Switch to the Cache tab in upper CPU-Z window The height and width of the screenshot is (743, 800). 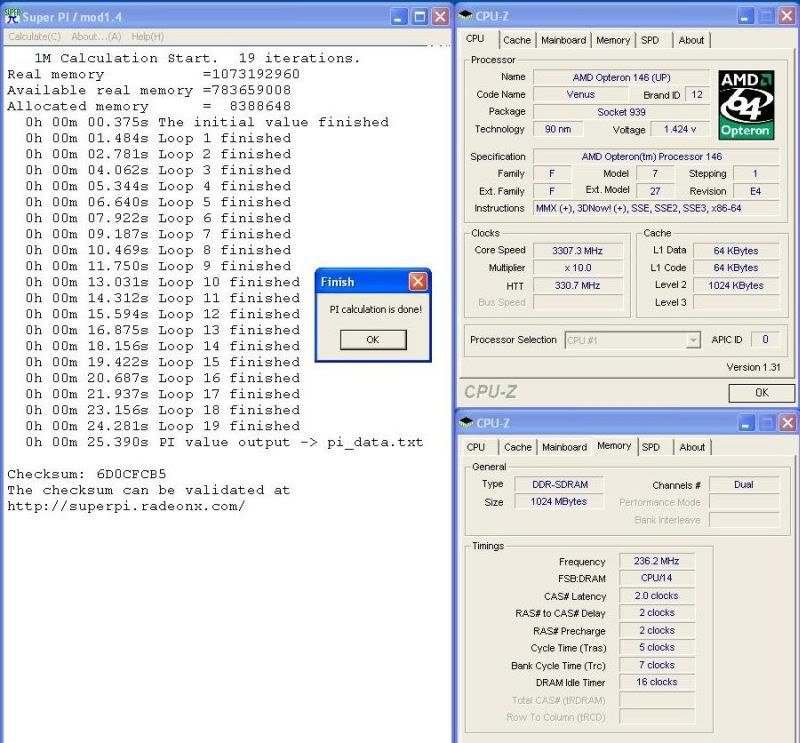(517, 40)
